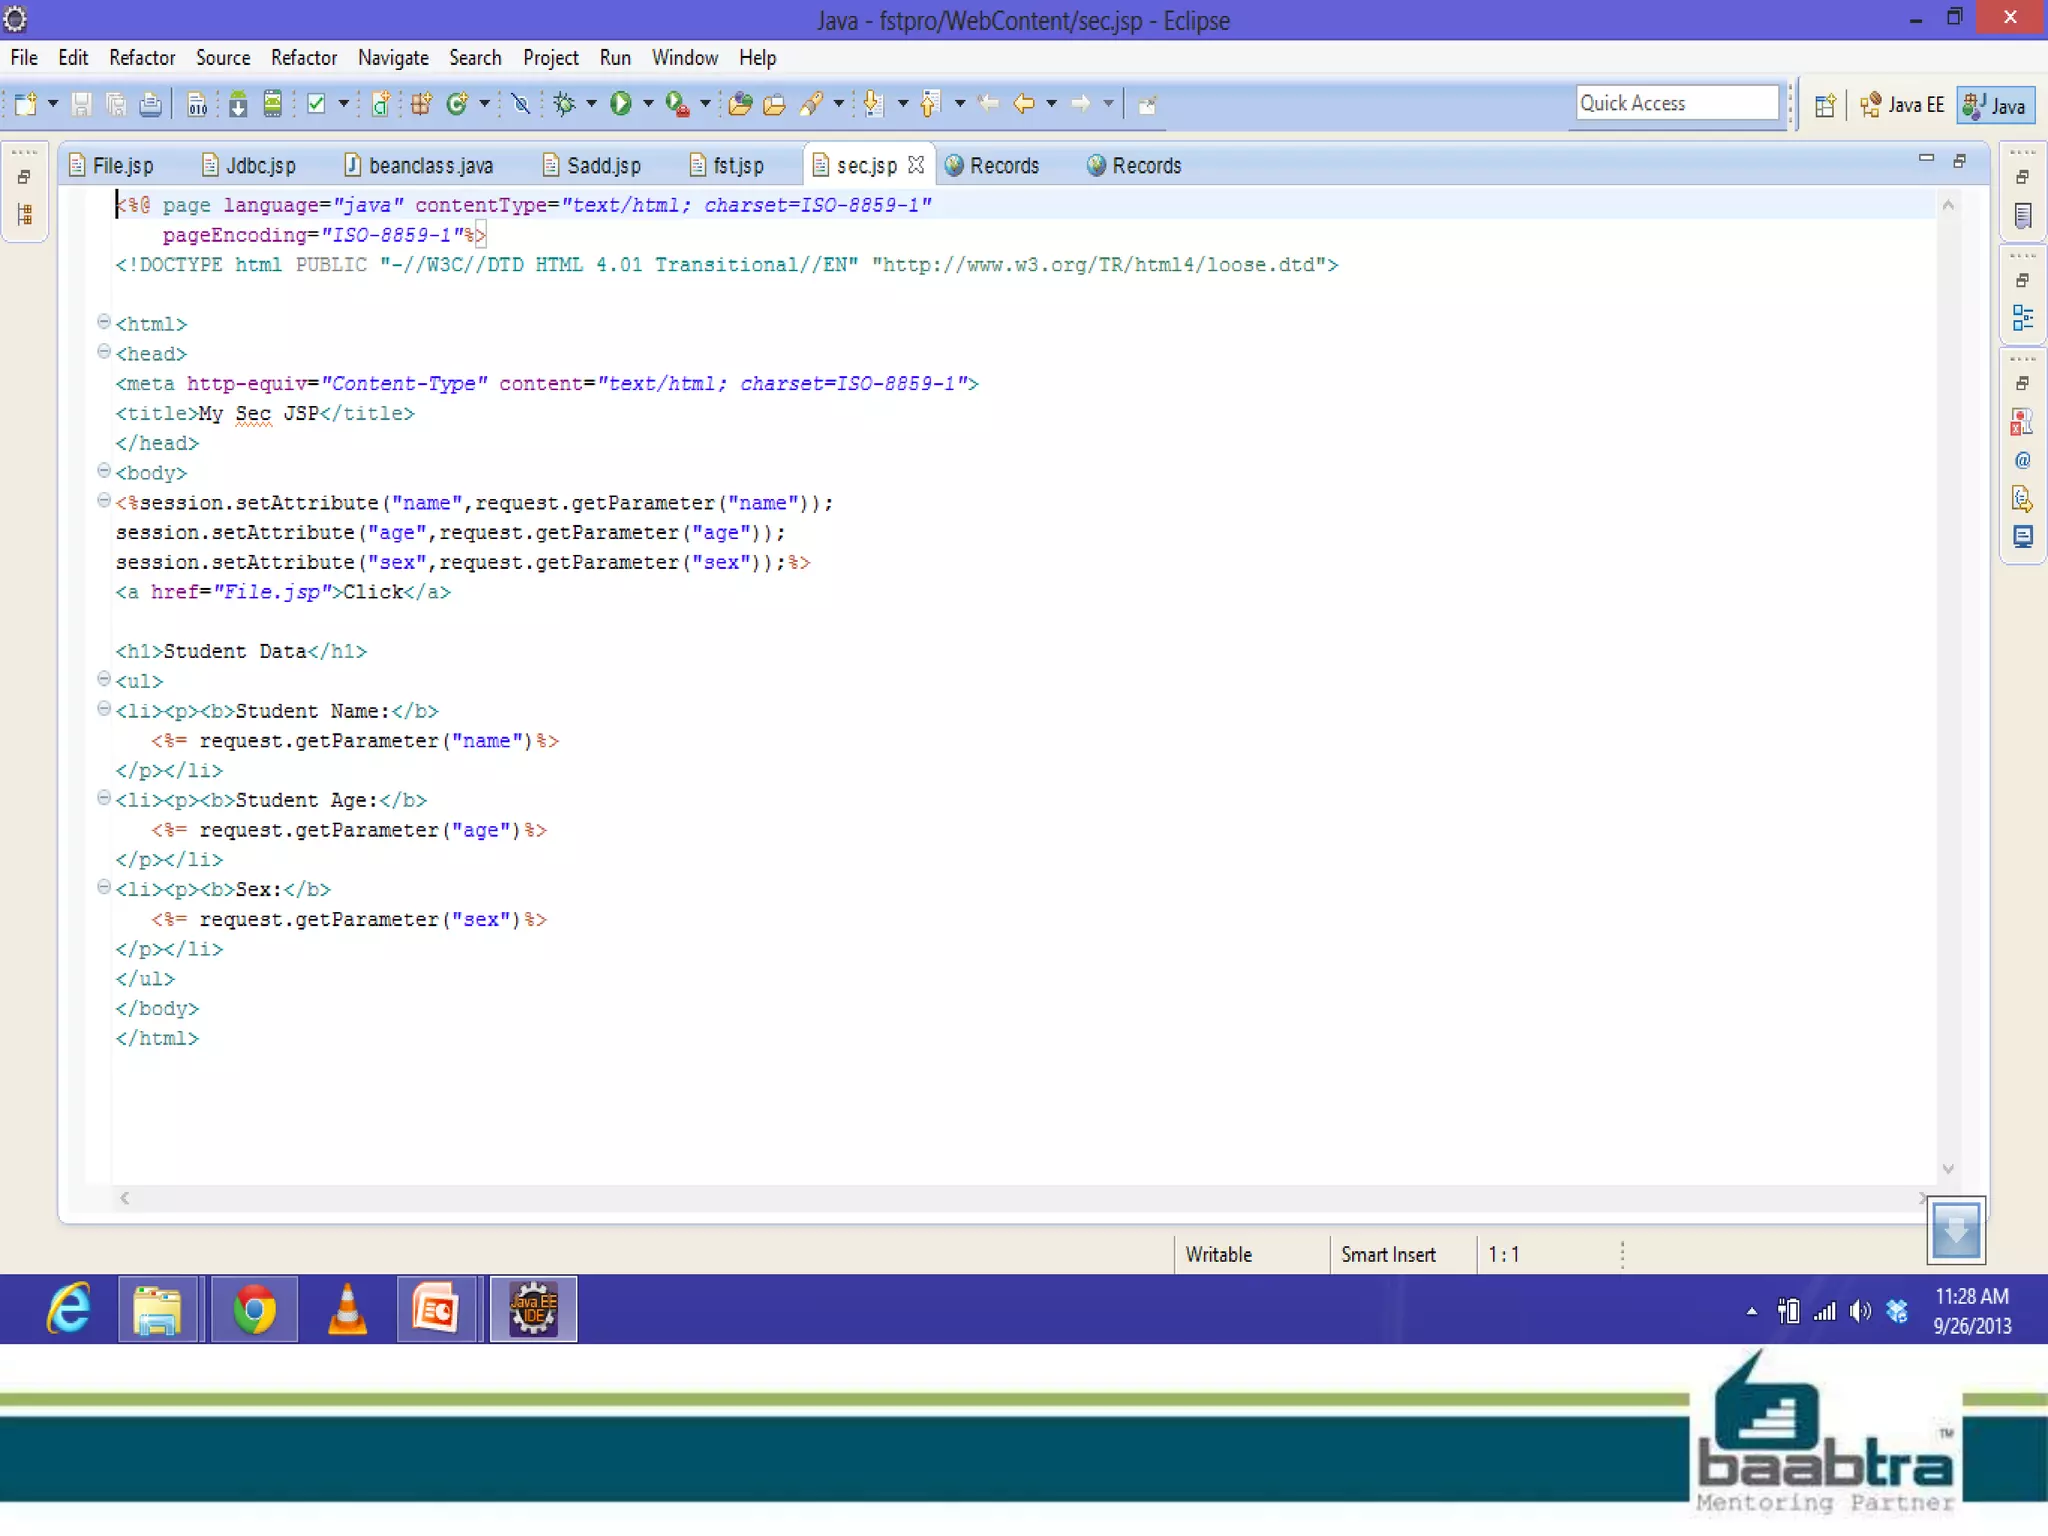Click the Debug bug icon
This screenshot has height=1536, width=2048.
pyautogui.click(x=564, y=104)
